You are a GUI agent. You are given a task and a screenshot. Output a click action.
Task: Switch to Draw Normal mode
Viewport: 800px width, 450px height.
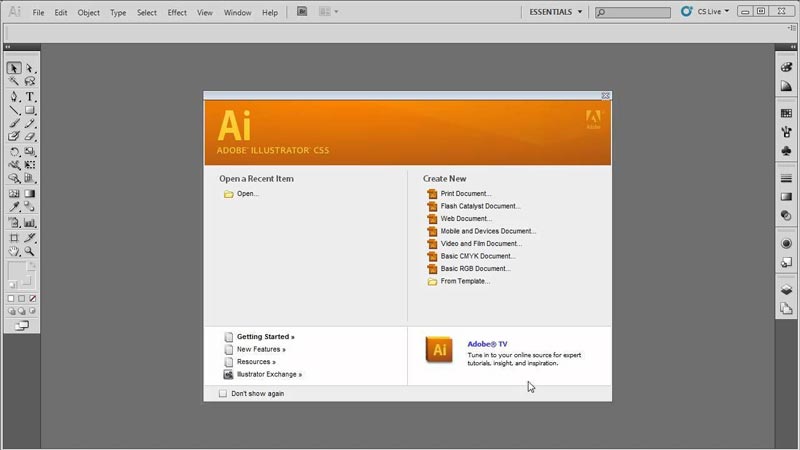(x=12, y=311)
